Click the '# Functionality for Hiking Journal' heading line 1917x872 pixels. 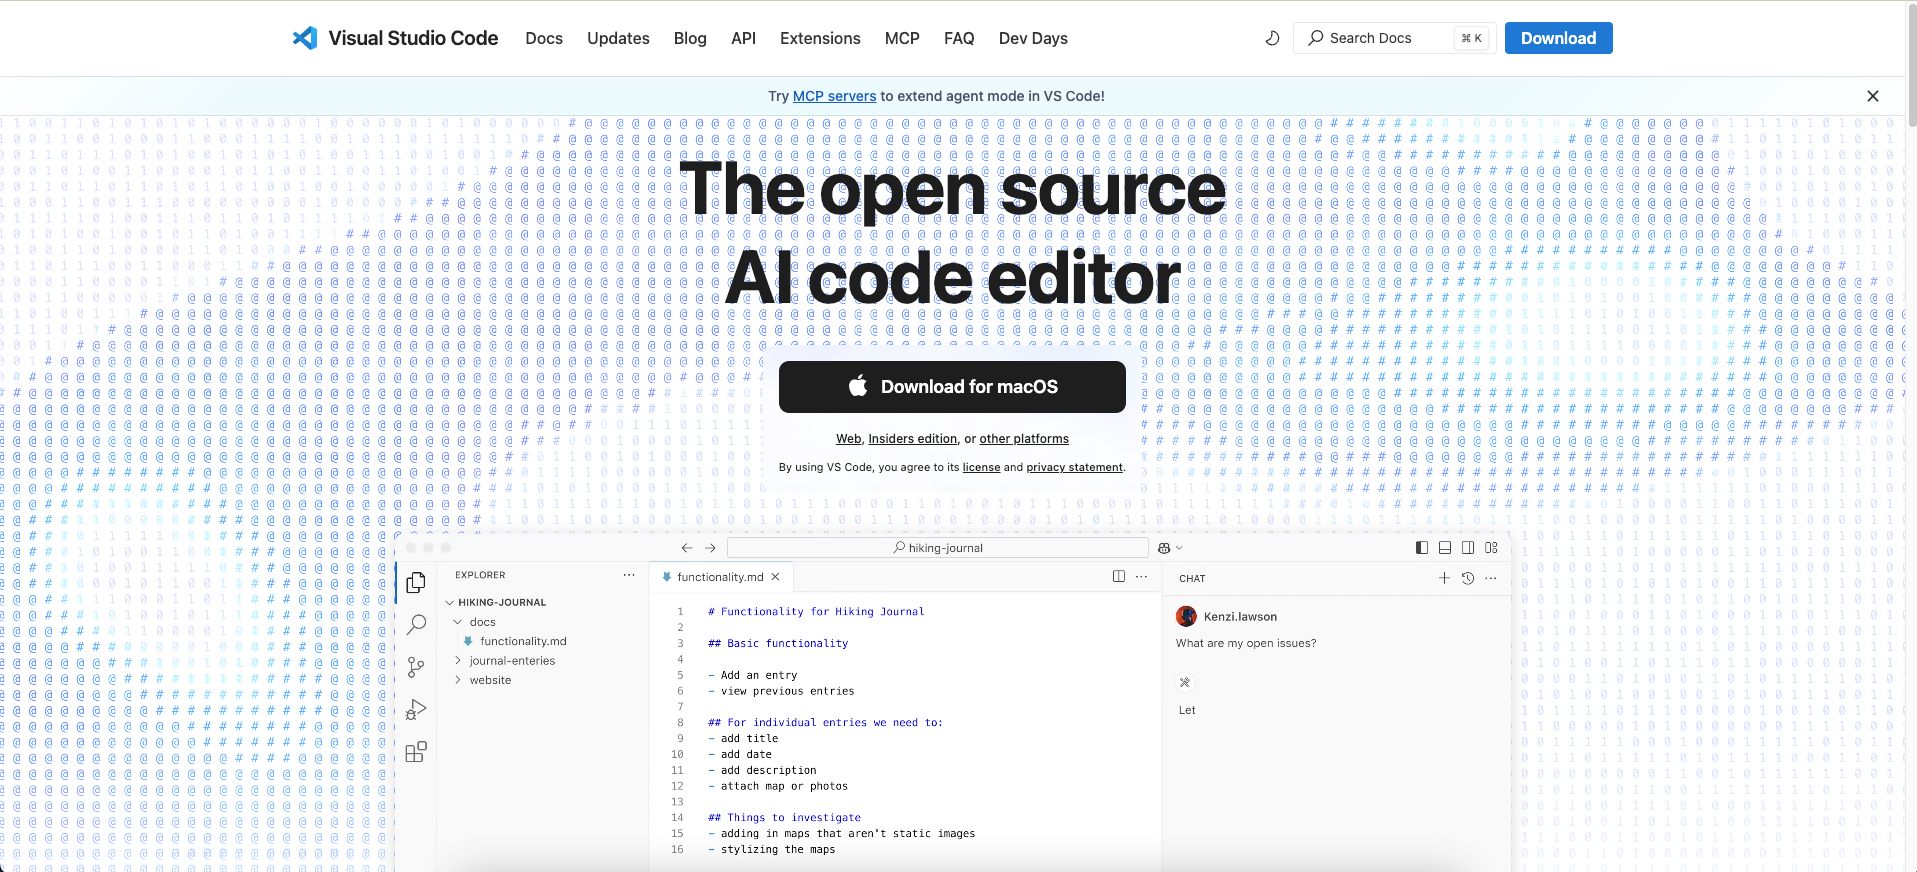pos(816,611)
